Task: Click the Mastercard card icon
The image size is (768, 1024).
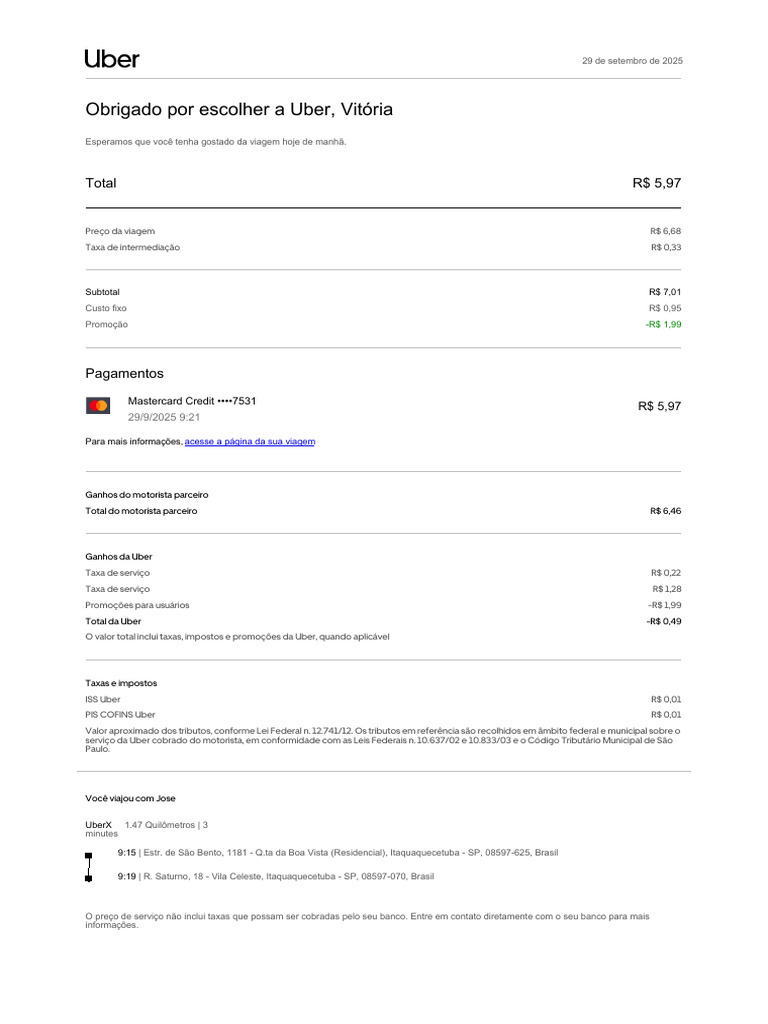Action: click(x=98, y=406)
